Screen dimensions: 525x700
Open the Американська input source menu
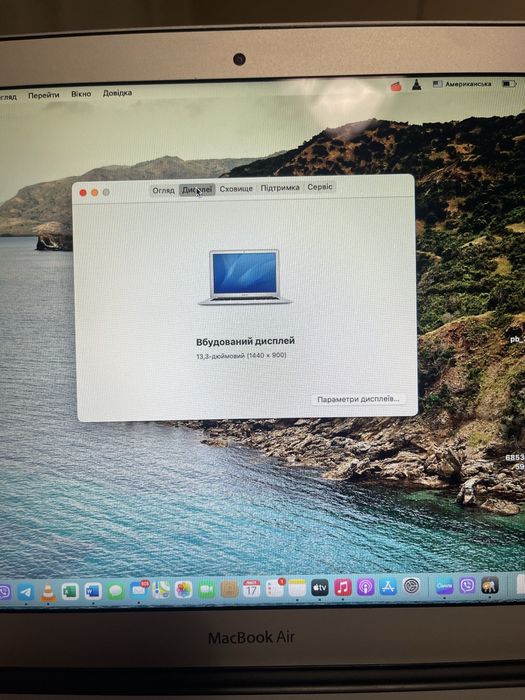[x=462, y=84]
